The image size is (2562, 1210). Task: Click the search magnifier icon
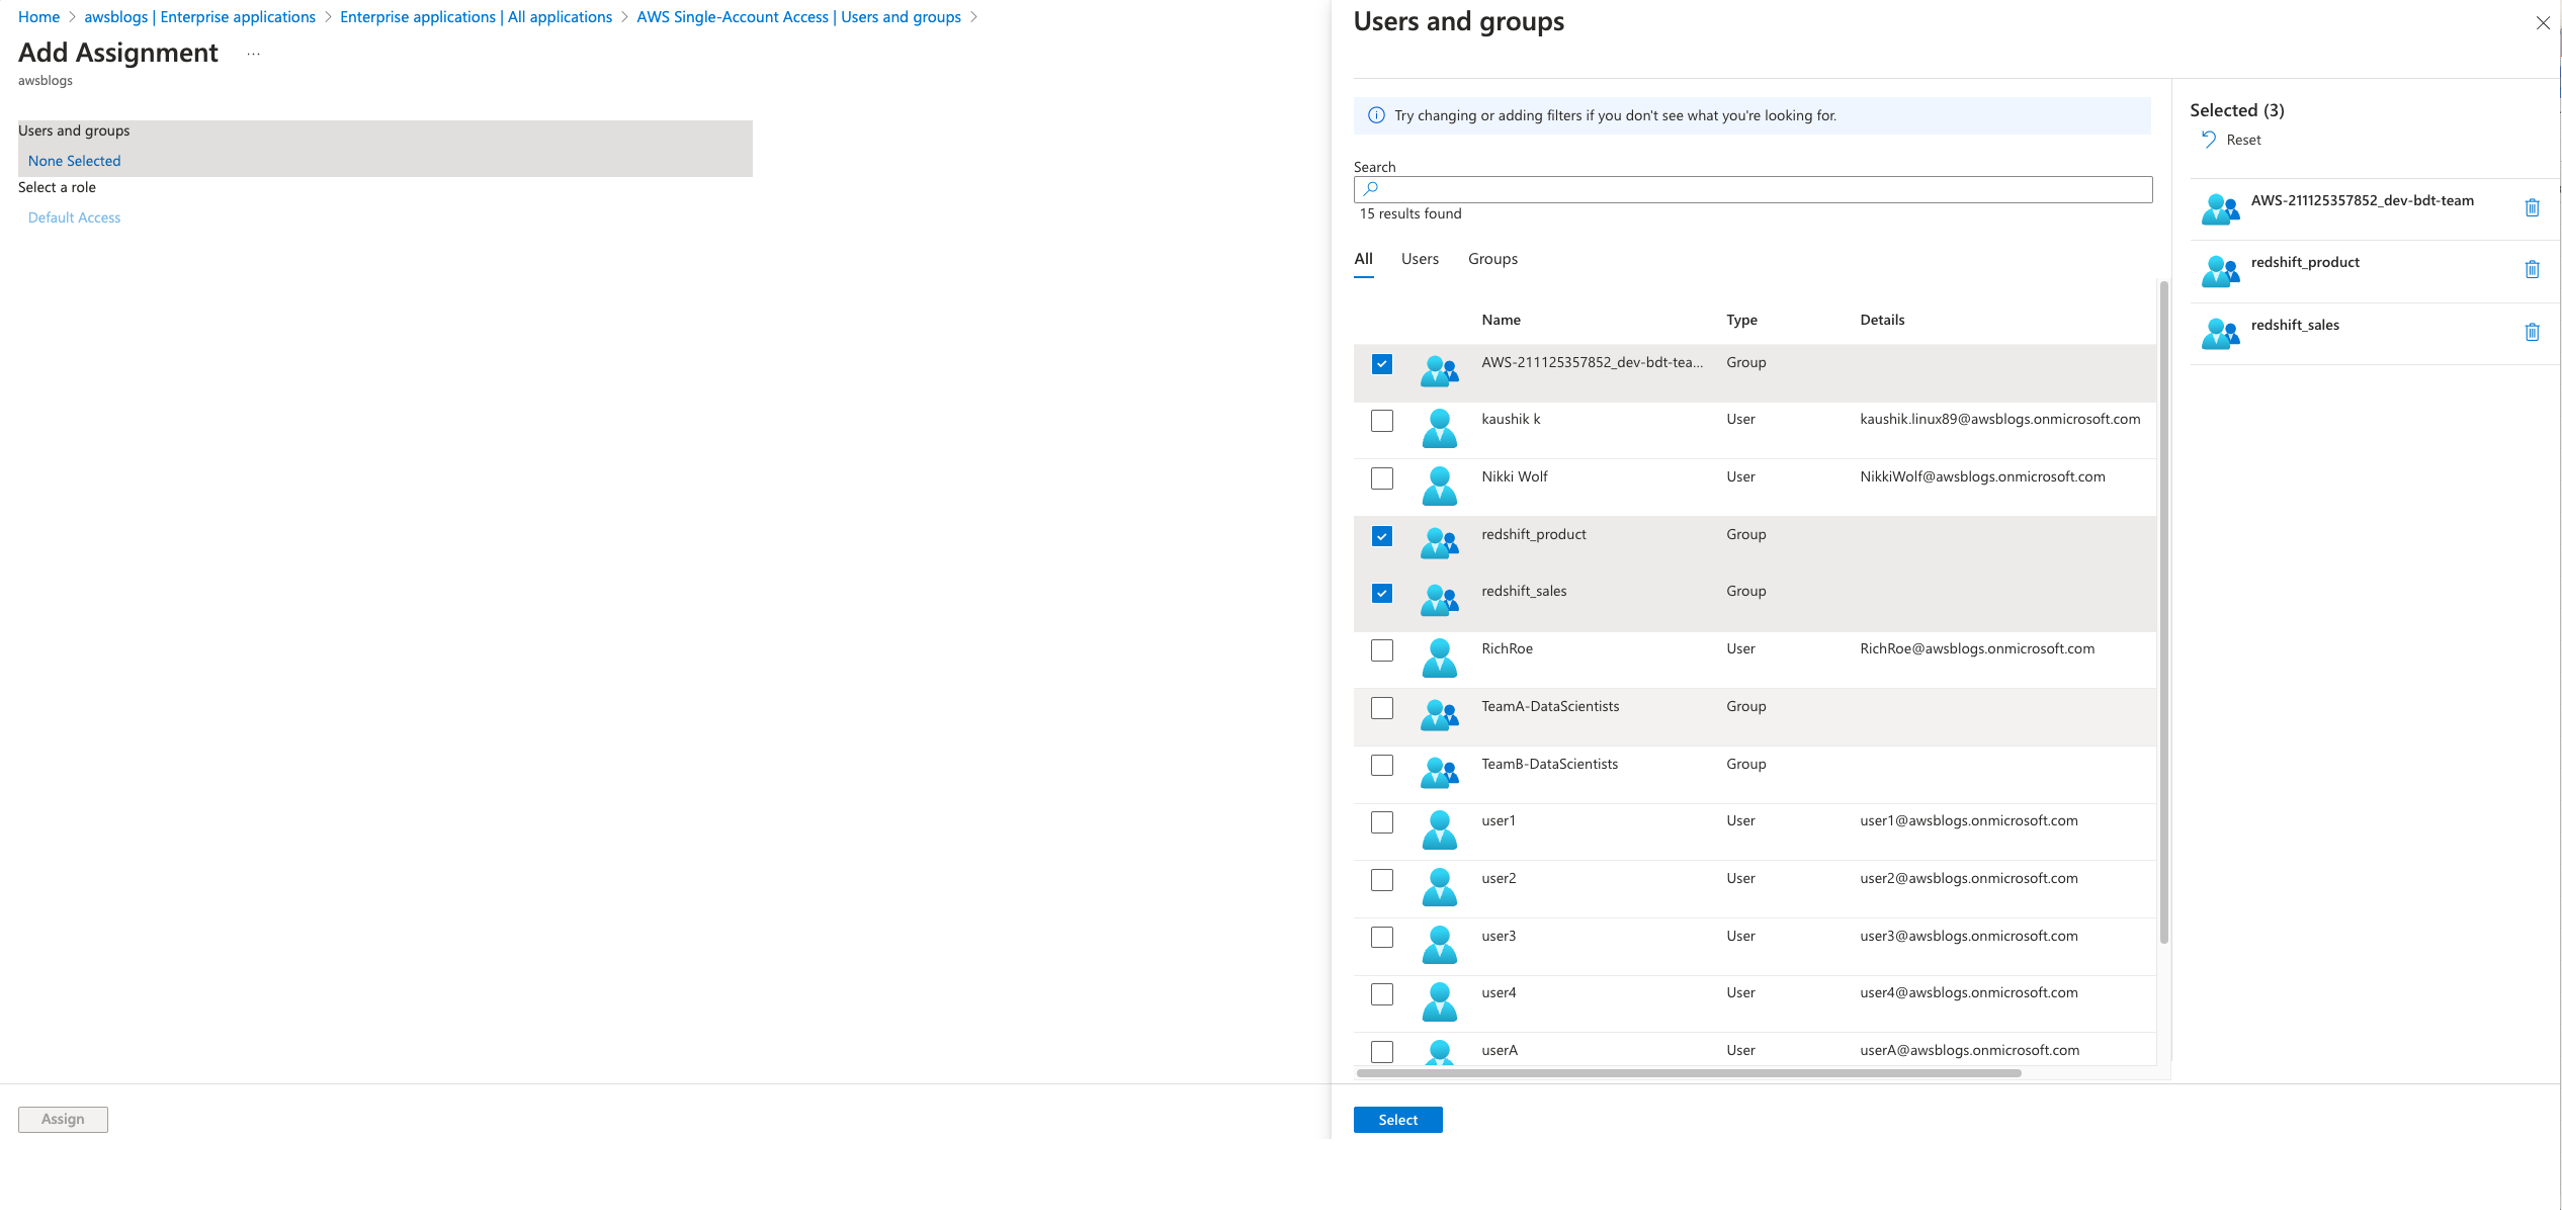coord(1370,189)
